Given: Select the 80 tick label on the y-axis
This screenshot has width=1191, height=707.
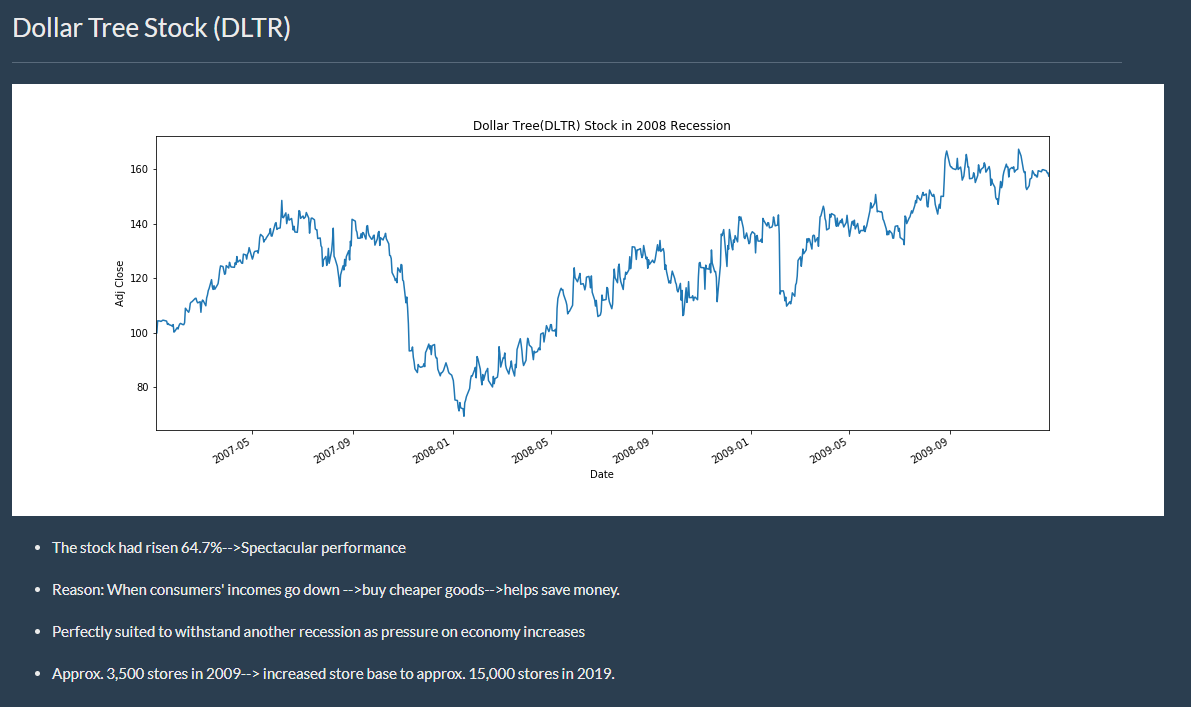Looking at the screenshot, I should pos(142,387).
